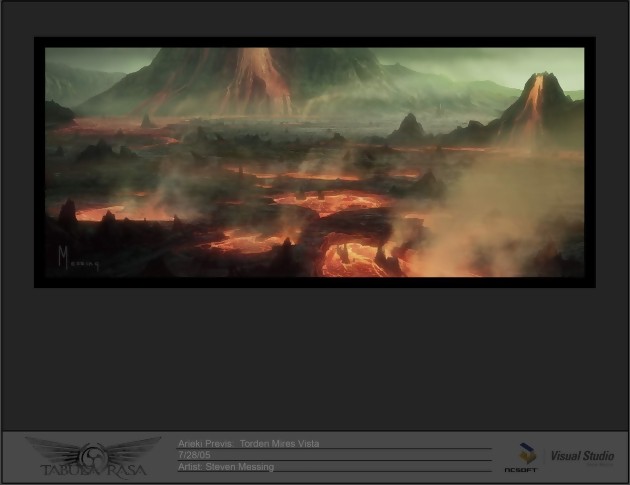This screenshot has width=630, height=485.
Task: Click the Messing signature in artwork corner
Action: pyautogui.click(x=76, y=260)
